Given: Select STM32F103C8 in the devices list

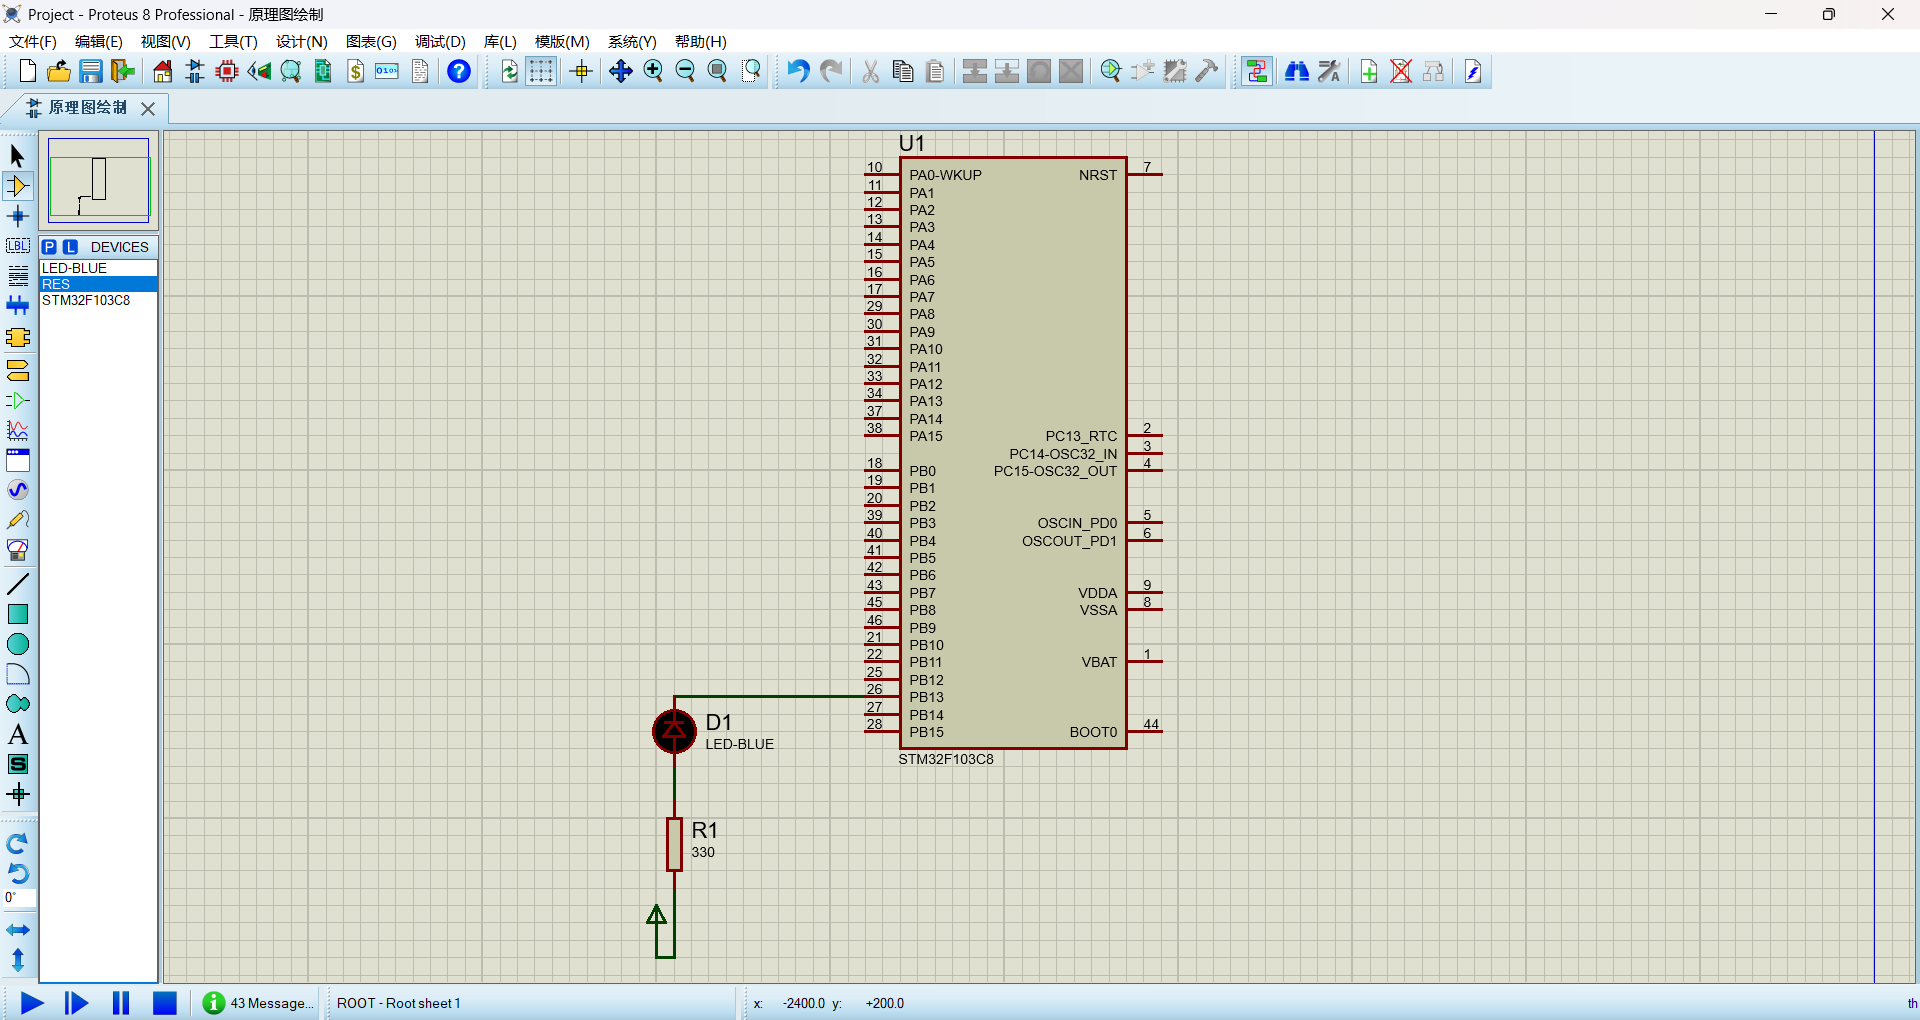Looking at the screenshot, I should (x=98, y=300).
